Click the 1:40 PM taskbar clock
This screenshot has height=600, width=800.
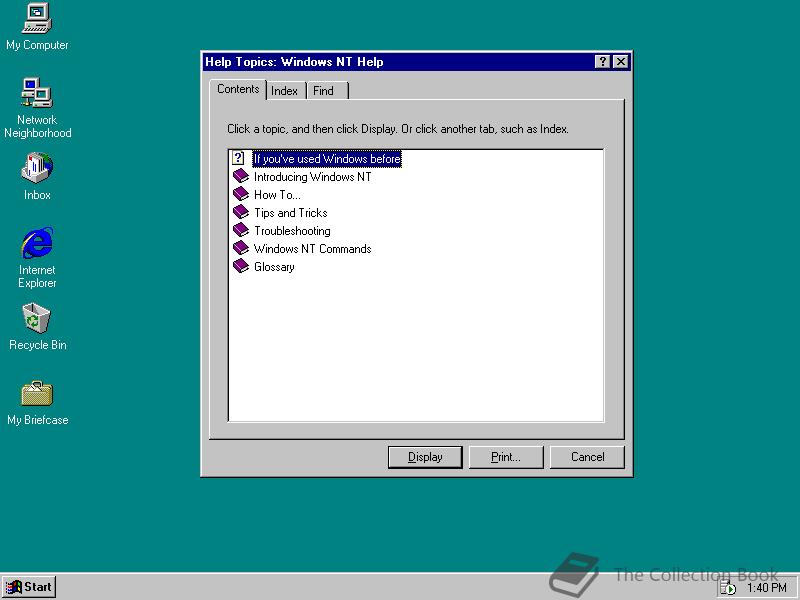coord(767,588)
